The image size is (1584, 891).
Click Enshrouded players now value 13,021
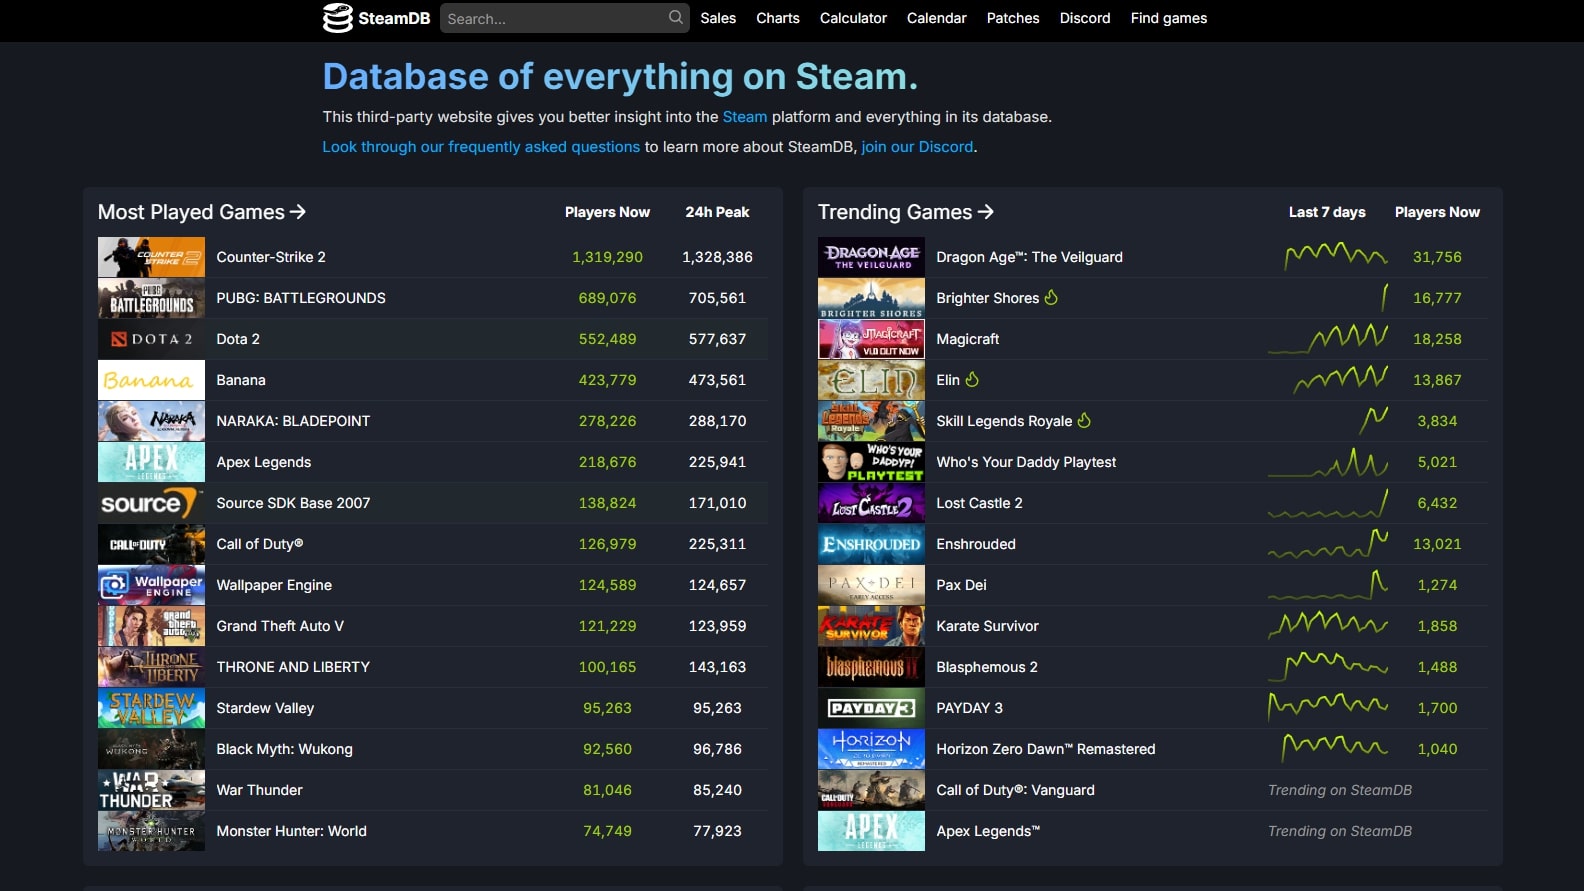(x=1437, y=544)
